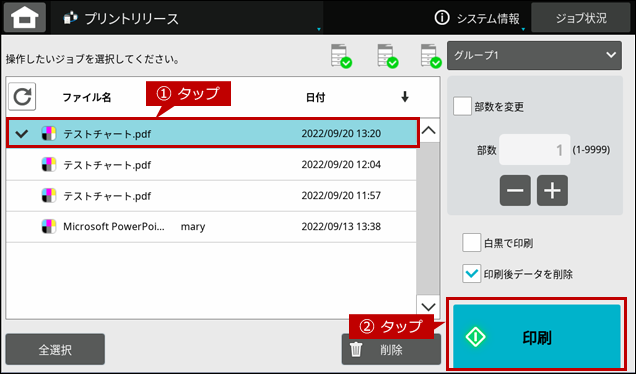Go to the home screen icon

pos(25,17)
